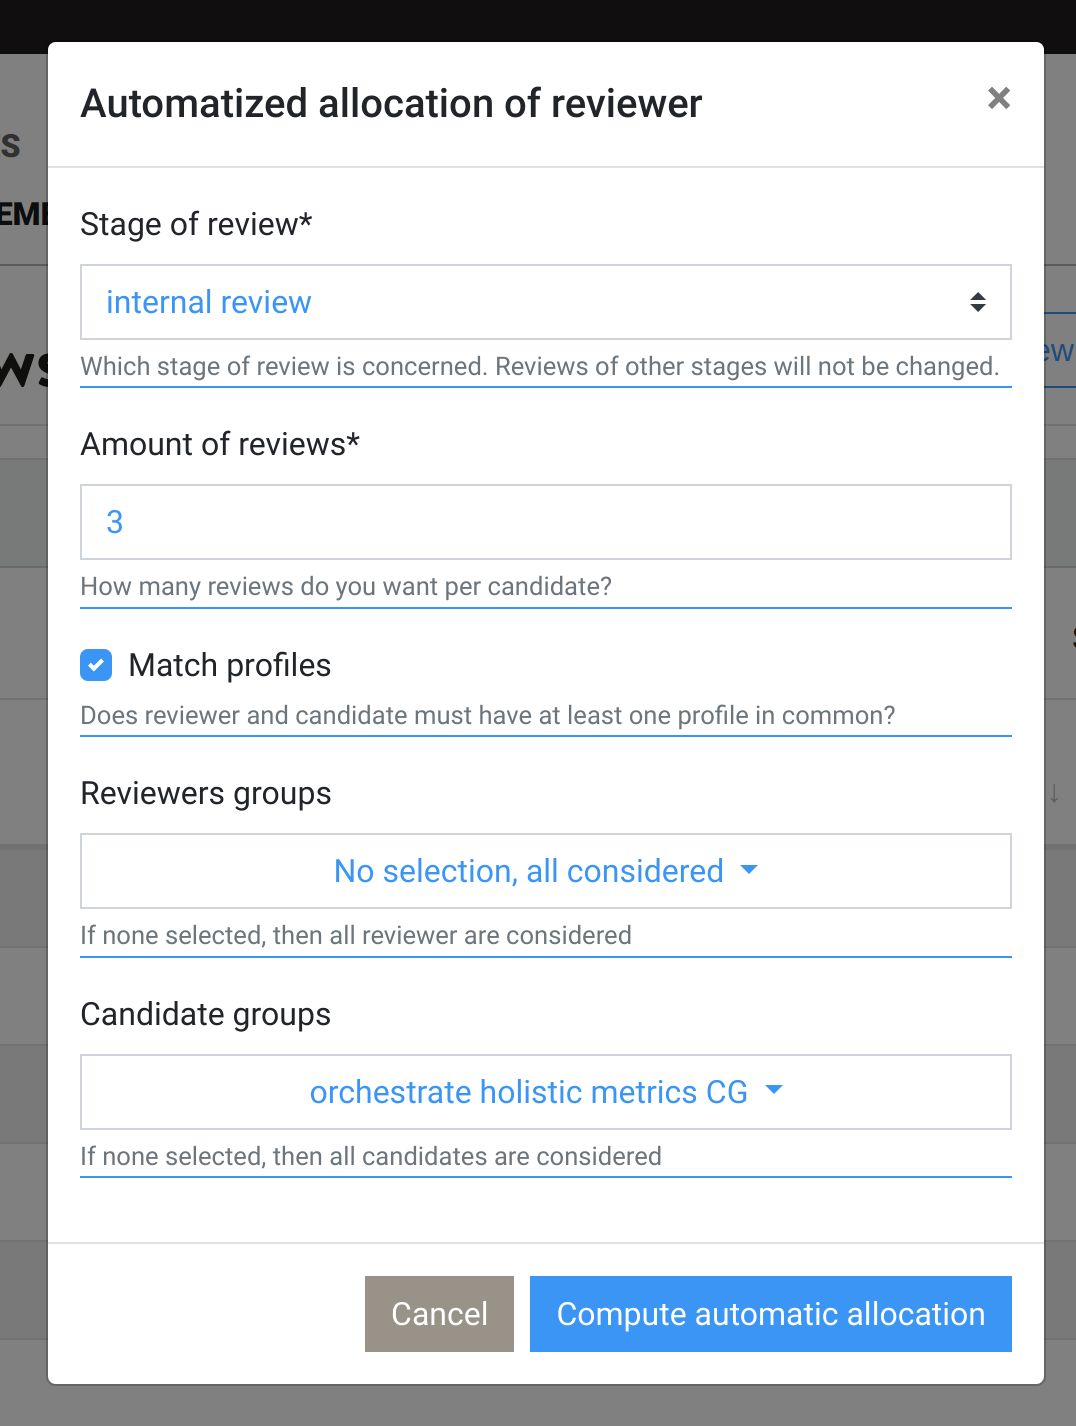
Task: Click the sort arrow behind the dialog
Action: (x=1054, y=794)
